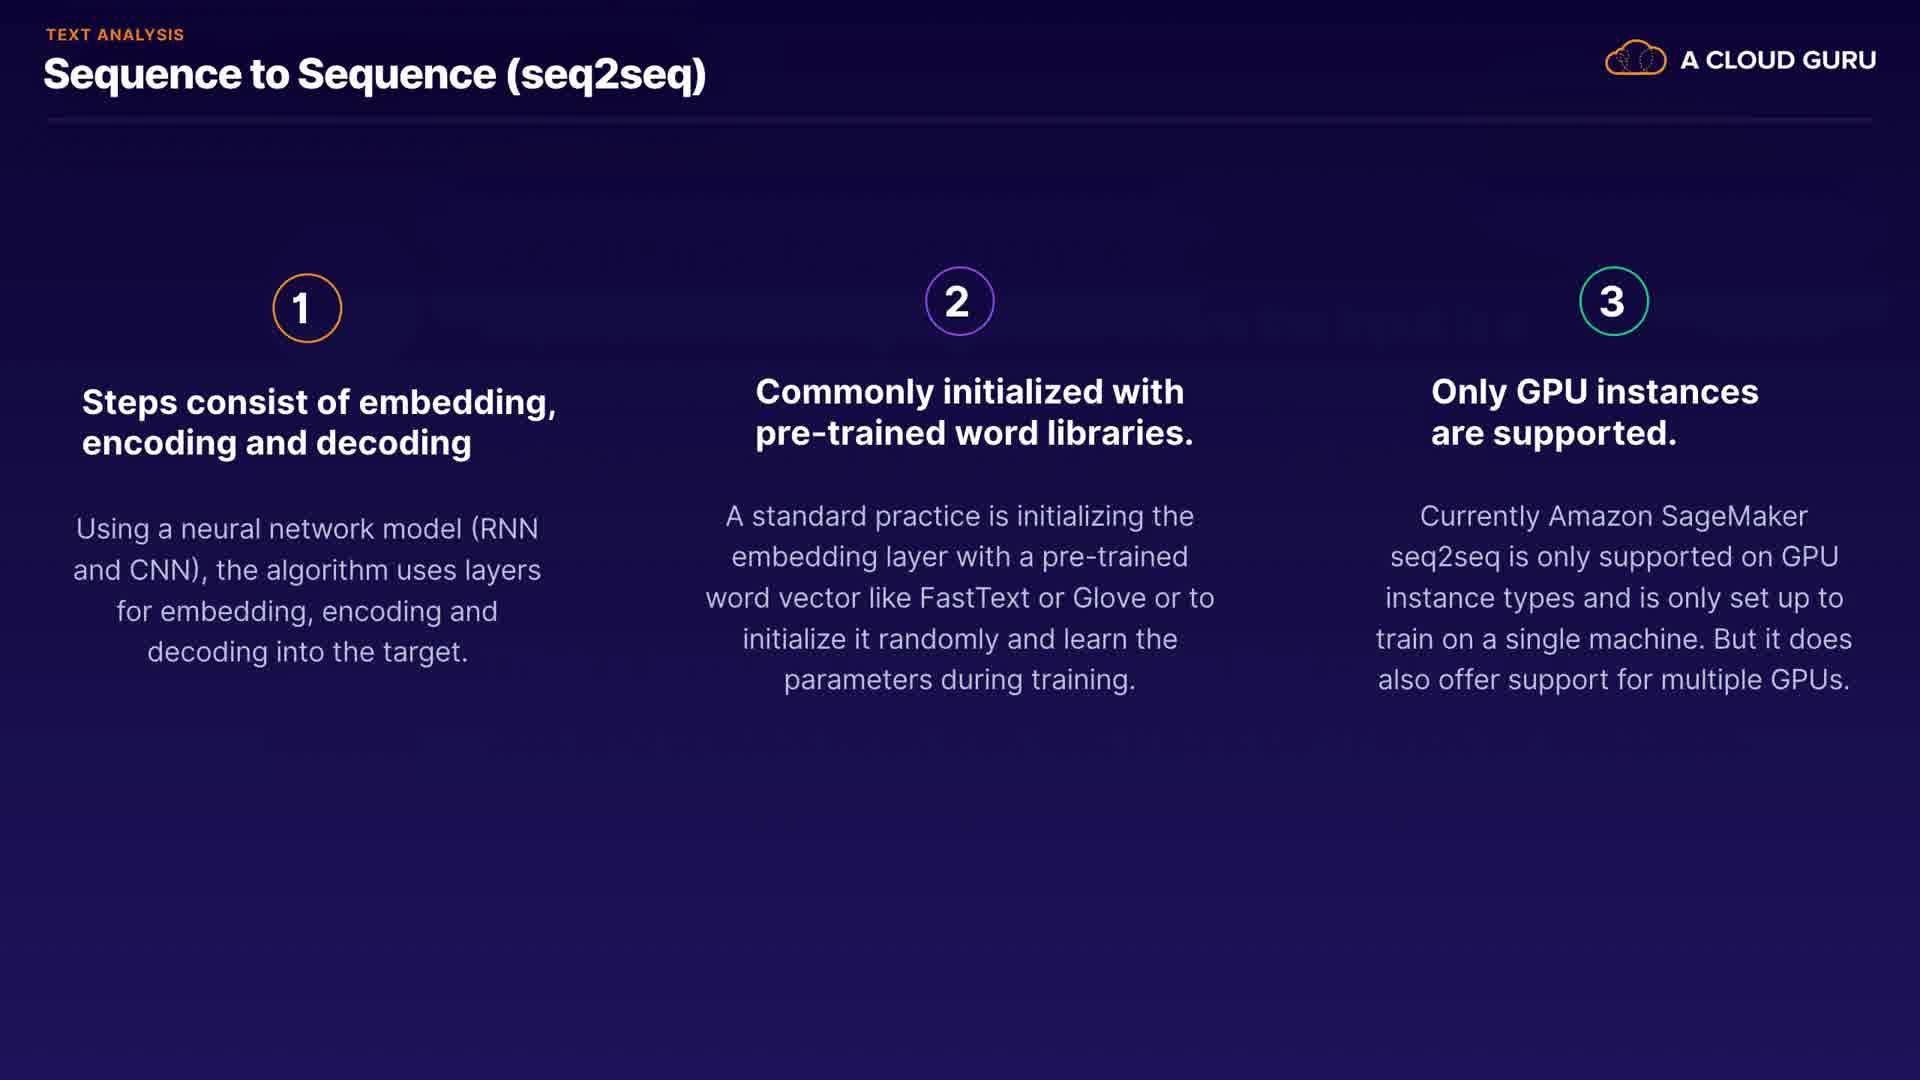The width and height of the screenshot is (1920, 1080).
Task: Click "encoding and decoding" heading line
Action: (276, 443)
